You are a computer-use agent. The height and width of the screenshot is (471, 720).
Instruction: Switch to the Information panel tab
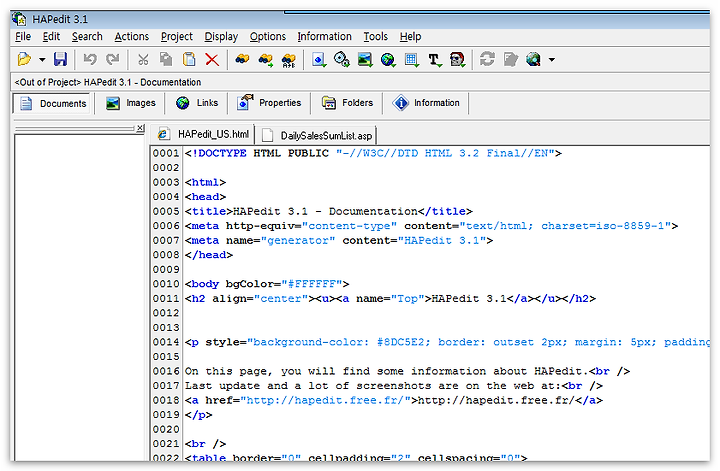[x=426, y=103]
